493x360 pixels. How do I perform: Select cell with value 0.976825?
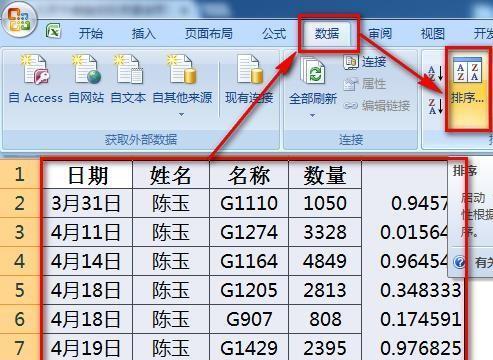[x=413, y=347]
